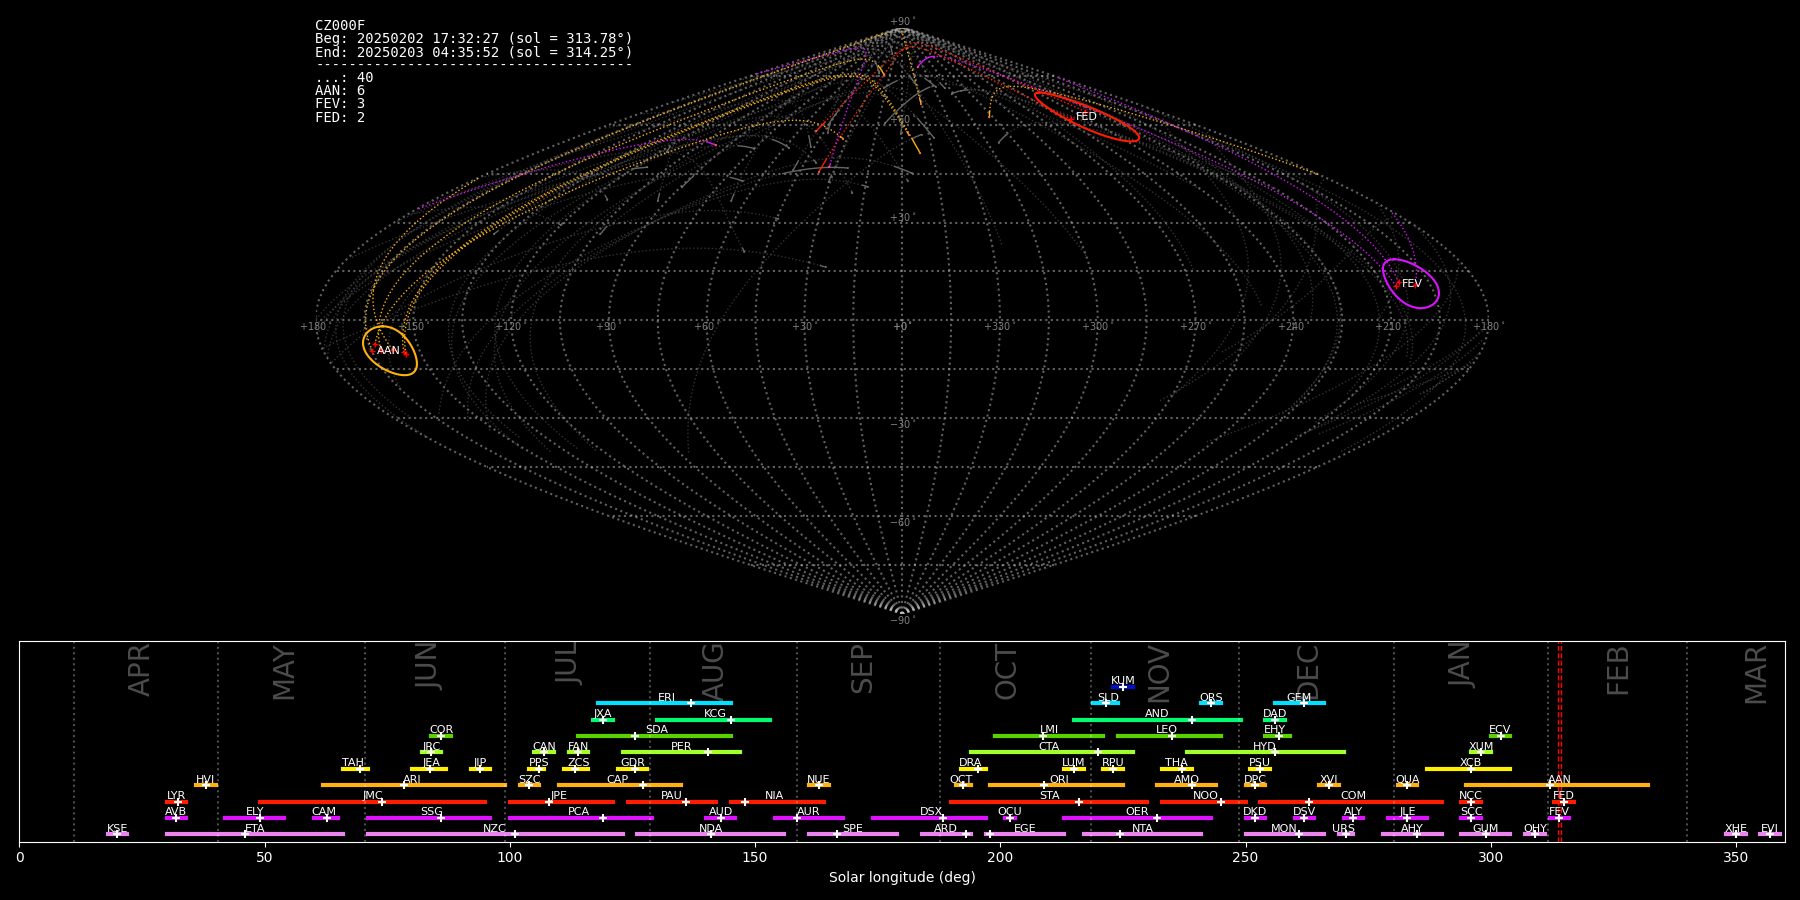Click the 'Solar longitude (deg)' axis title
1800x900 pixels.
point(902,878)
